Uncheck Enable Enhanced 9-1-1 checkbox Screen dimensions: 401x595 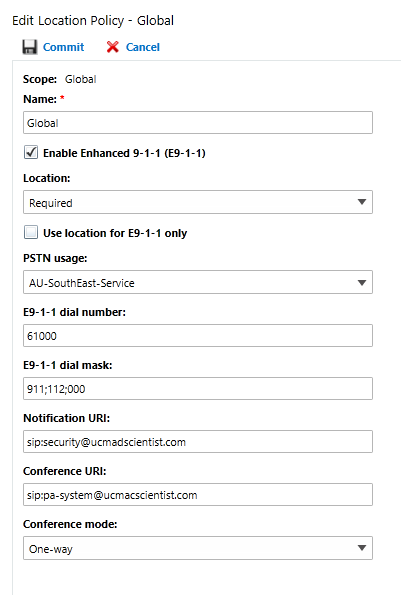(x=31, y=152)
